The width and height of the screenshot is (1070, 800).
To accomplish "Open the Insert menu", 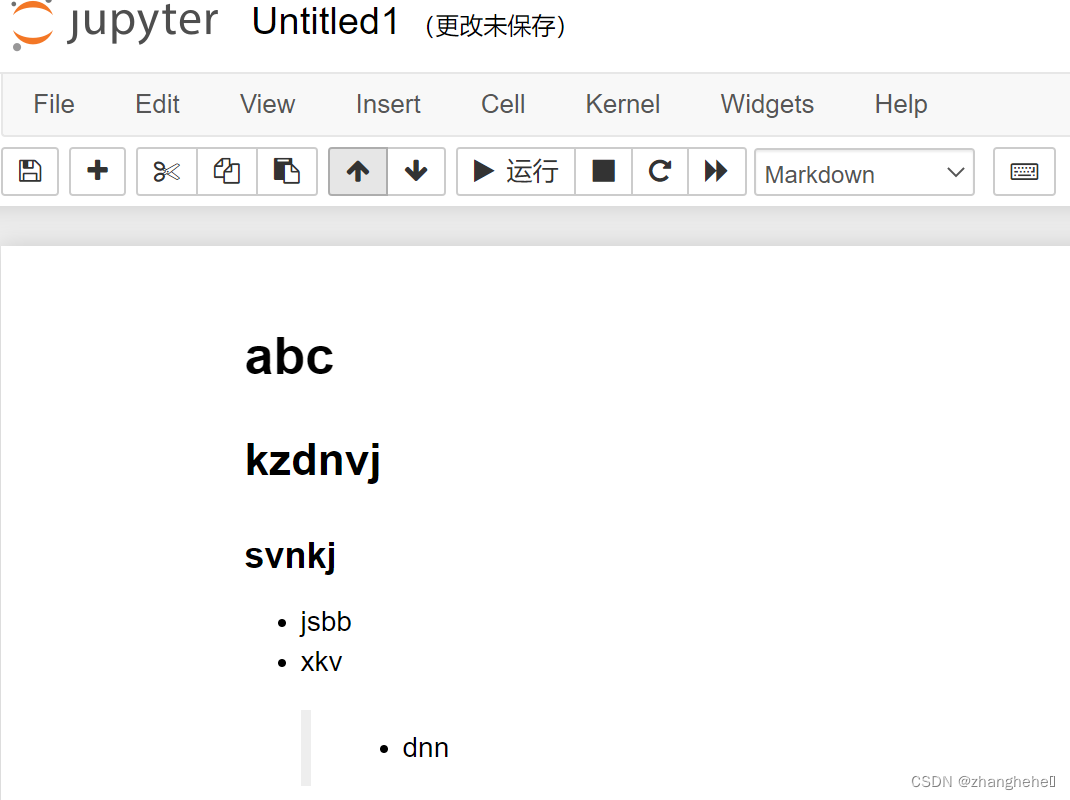I will (387, 104).
